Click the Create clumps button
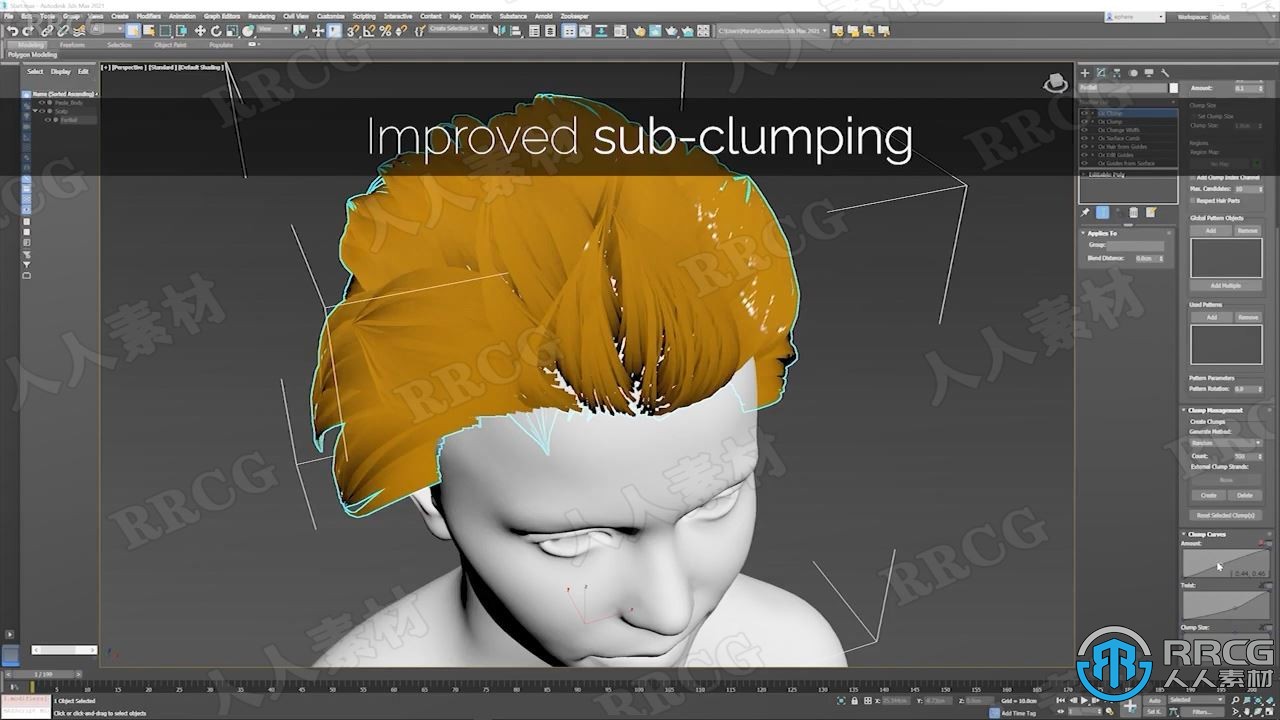Screen dimensions: 1280x720 pos(1208,495)
